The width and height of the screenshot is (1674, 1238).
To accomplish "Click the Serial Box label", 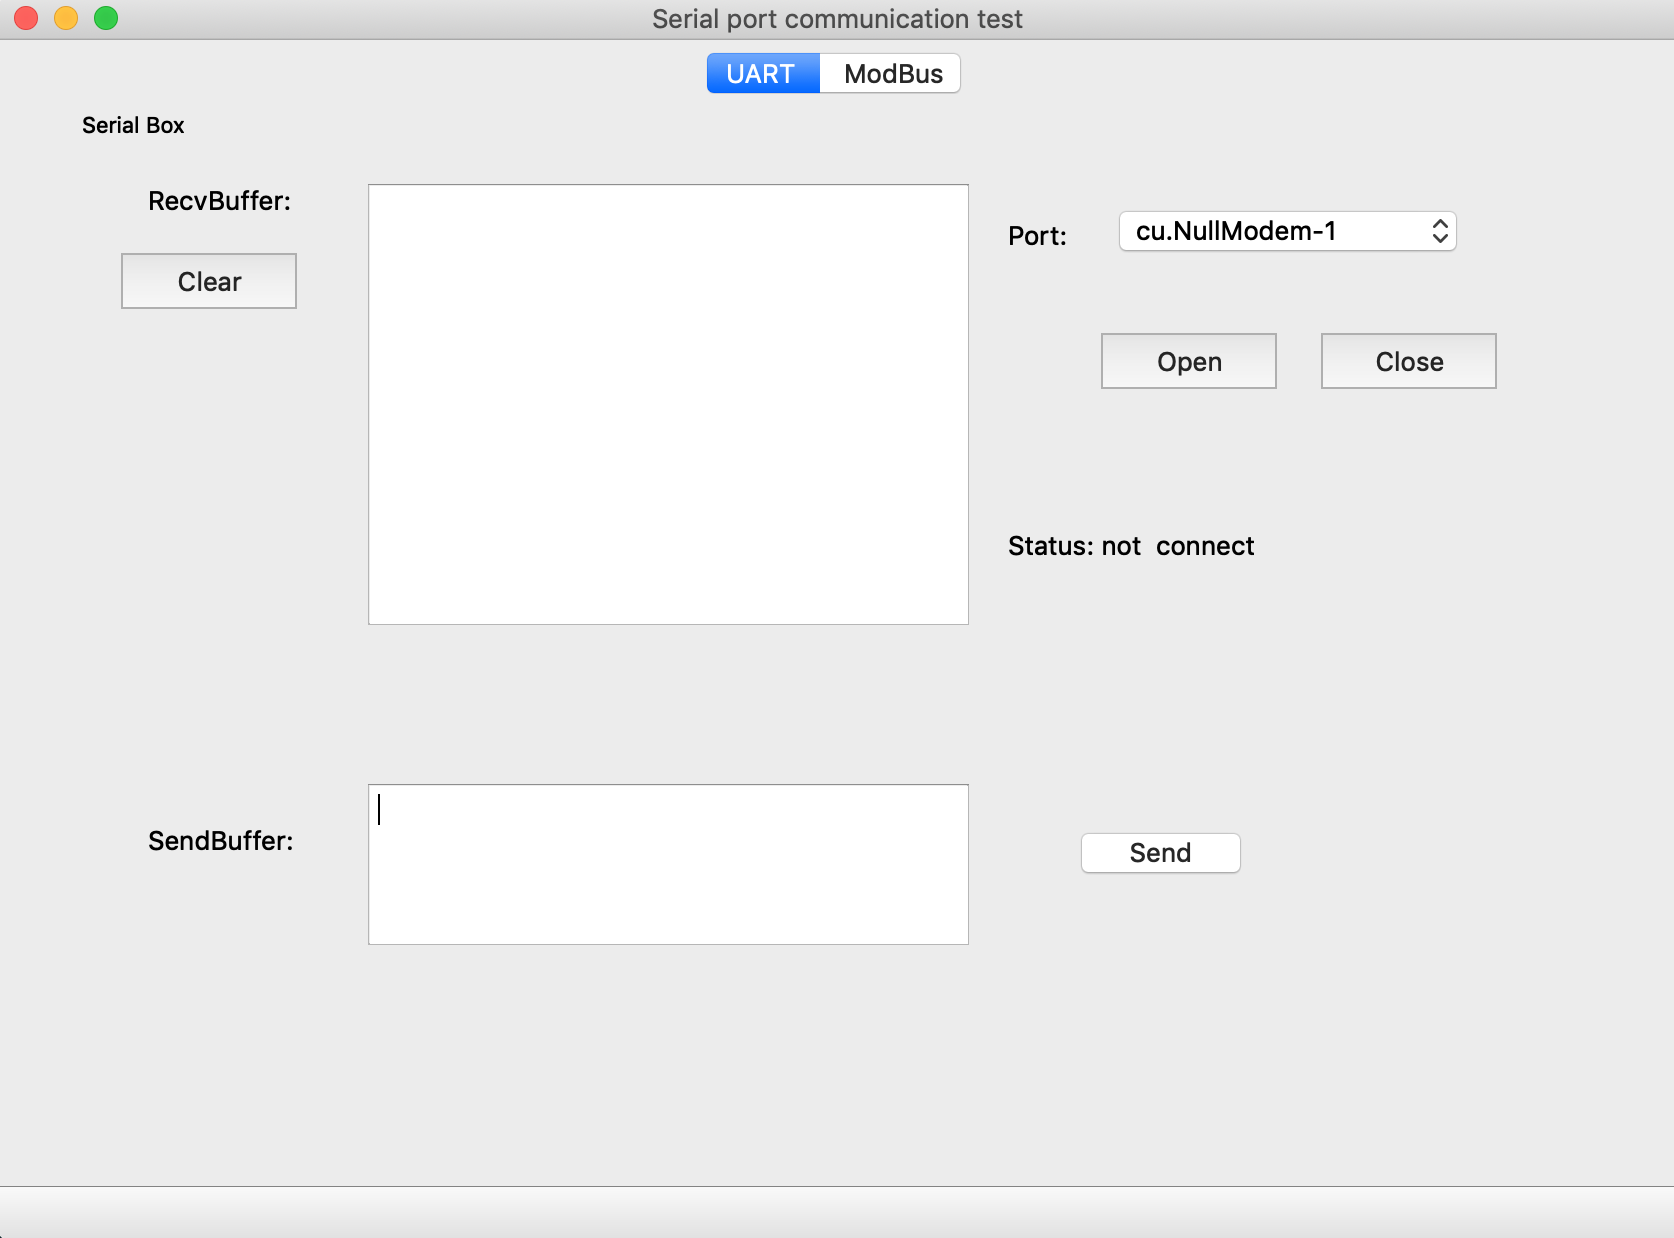I will (x=133, y=125).
